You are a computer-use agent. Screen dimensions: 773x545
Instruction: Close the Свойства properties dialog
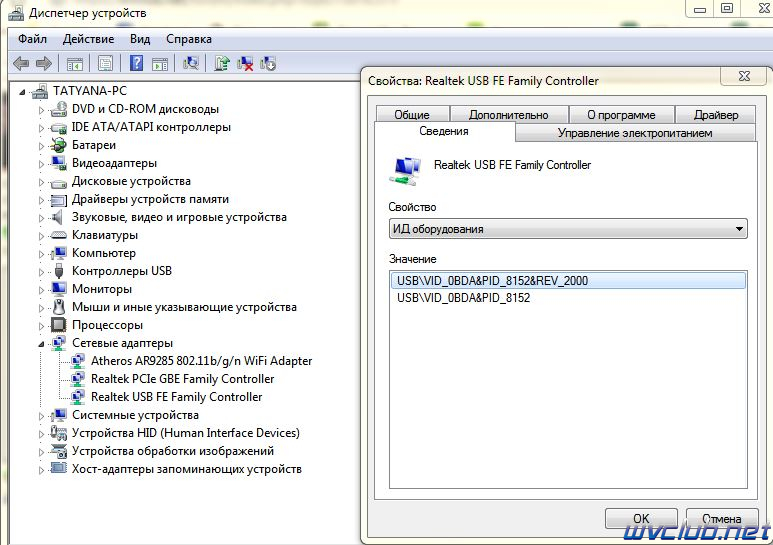point(744,76)
